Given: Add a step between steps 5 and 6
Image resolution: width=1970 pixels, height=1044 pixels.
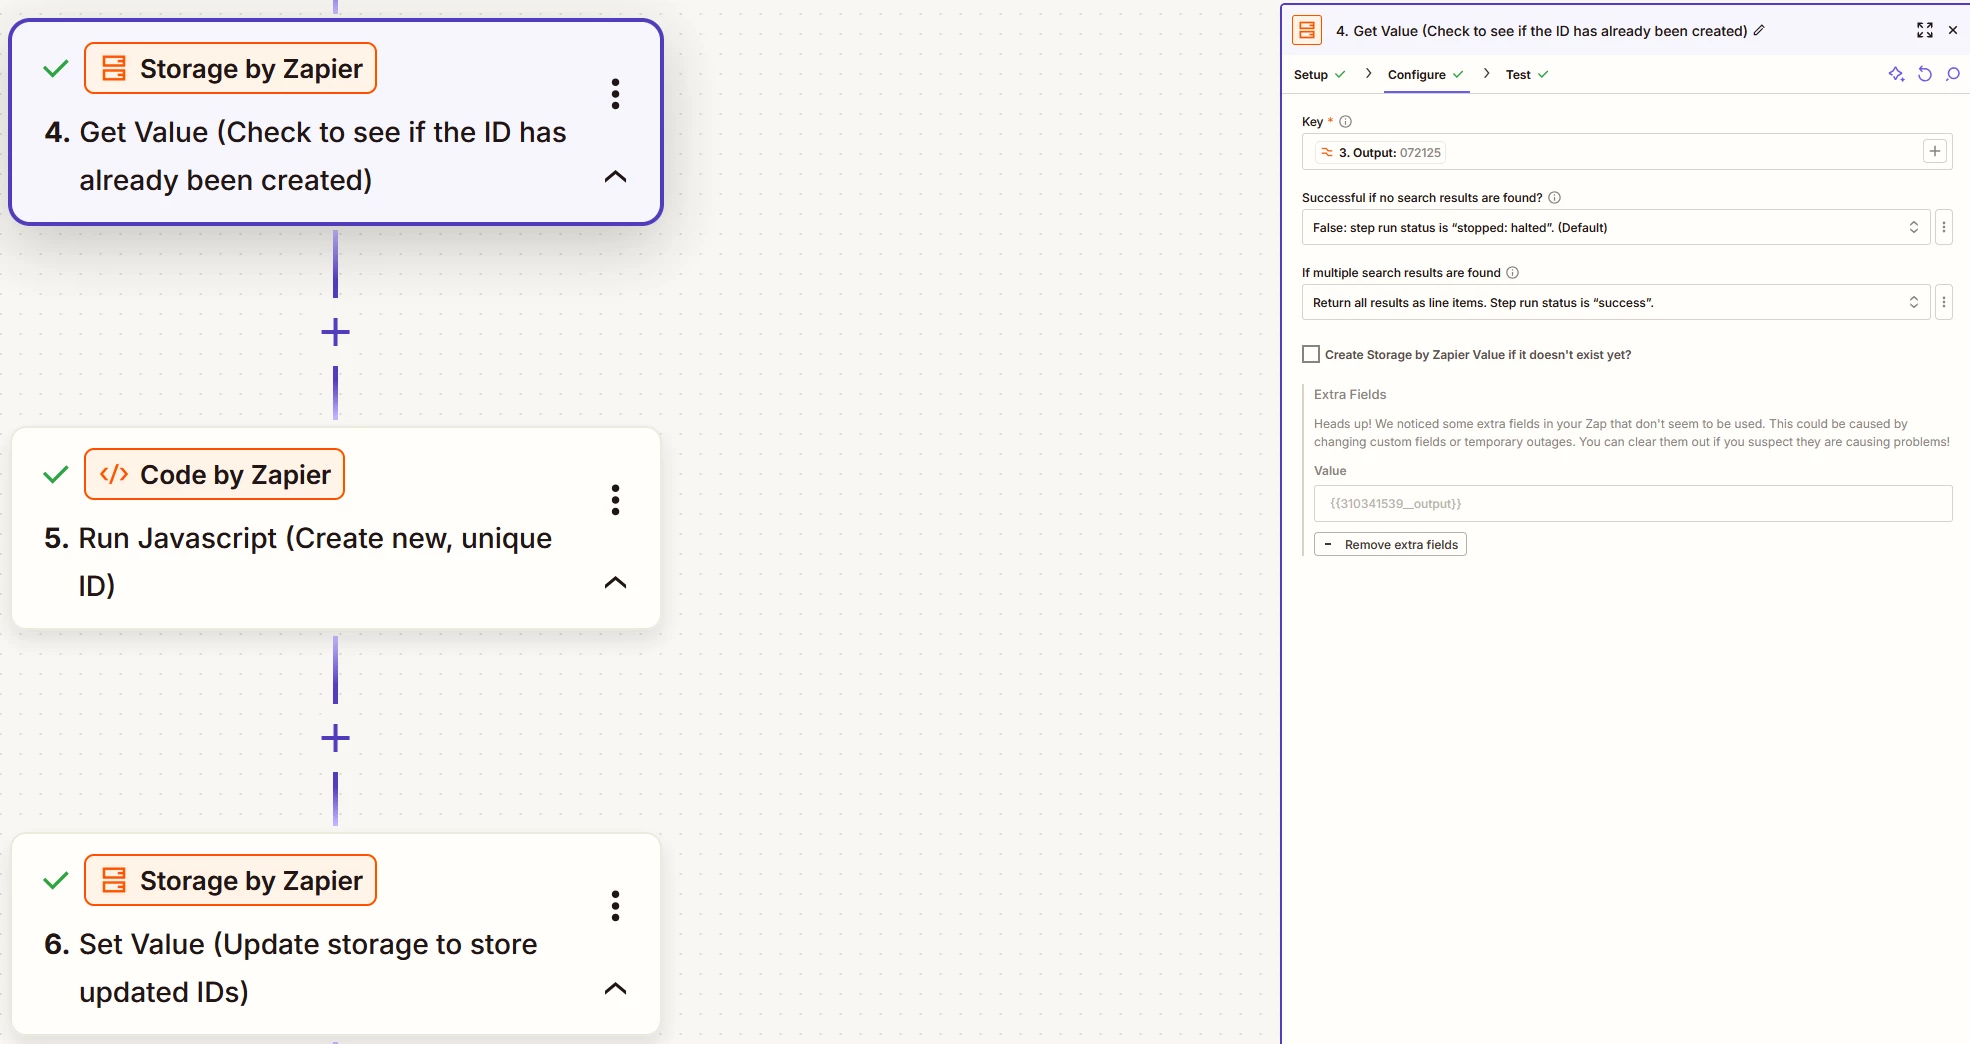Looking at the screenshot, I should tap(335, 739).
